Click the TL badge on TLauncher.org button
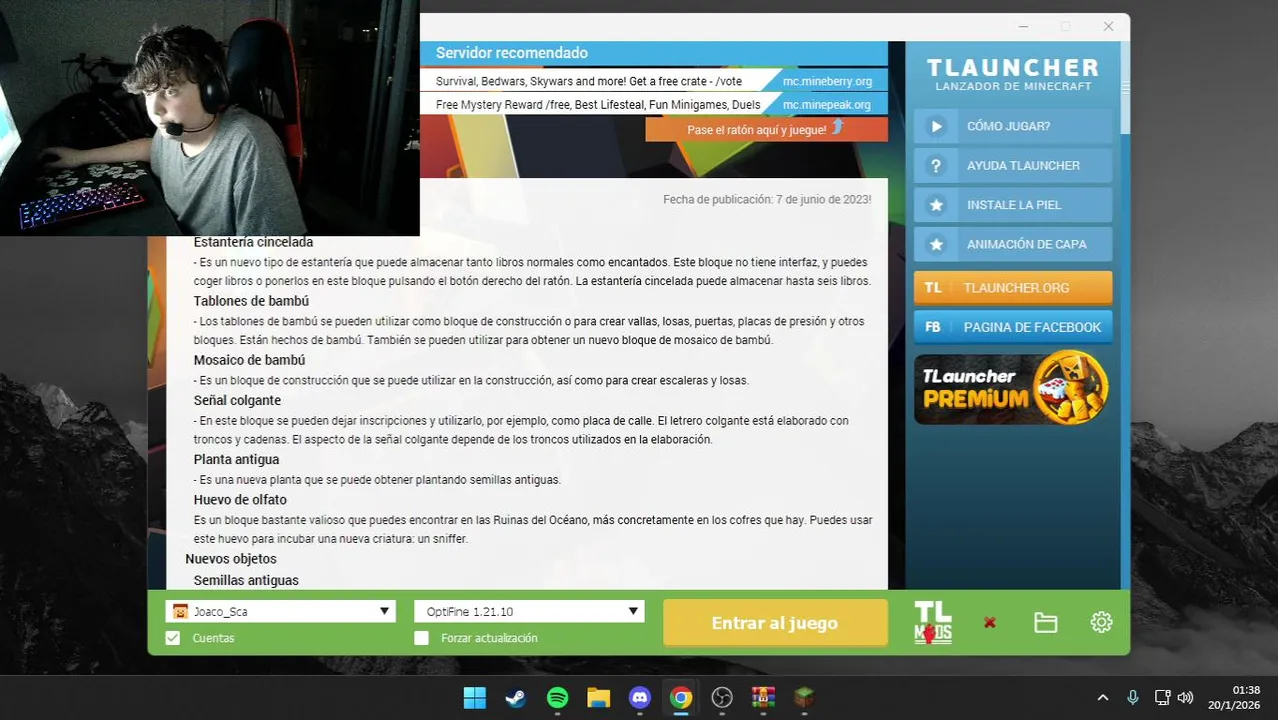Image resolution: width=1278 pixels, height=720 pixels. point(933,287)
